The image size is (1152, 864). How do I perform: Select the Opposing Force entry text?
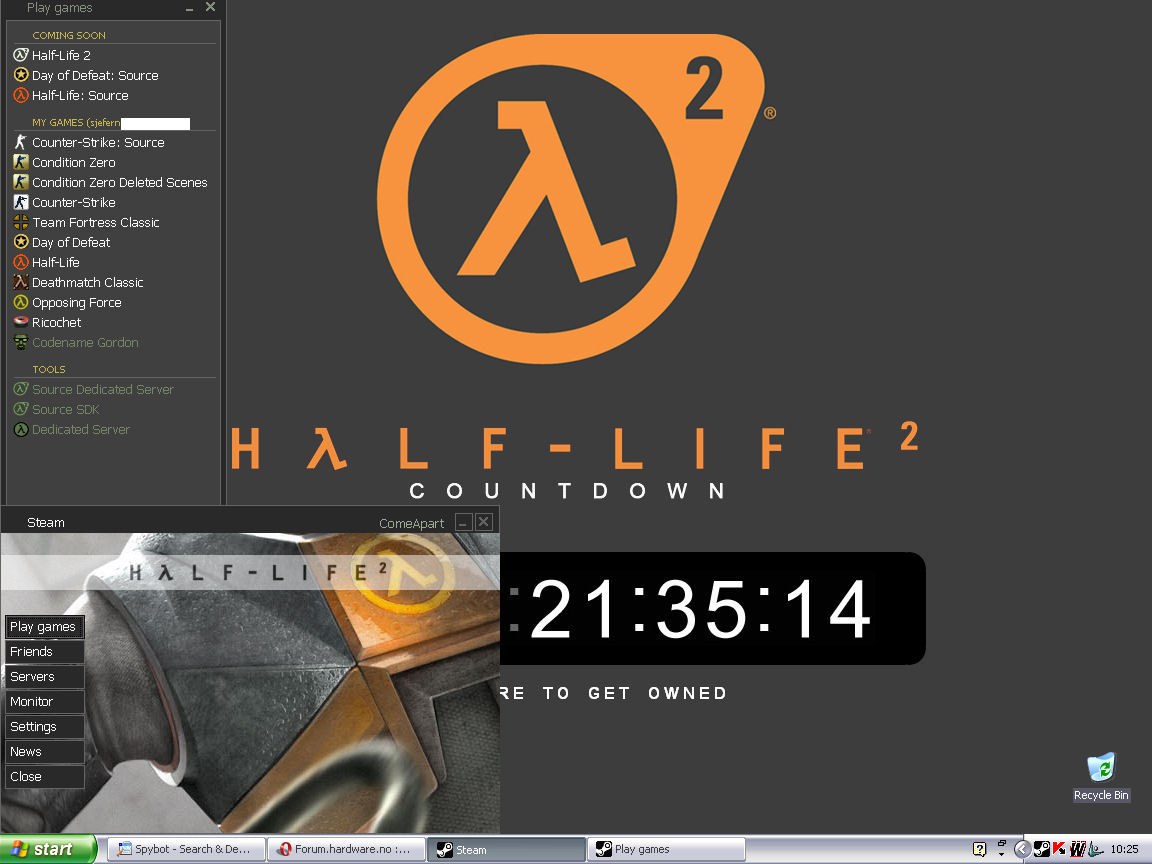(76, 303)
